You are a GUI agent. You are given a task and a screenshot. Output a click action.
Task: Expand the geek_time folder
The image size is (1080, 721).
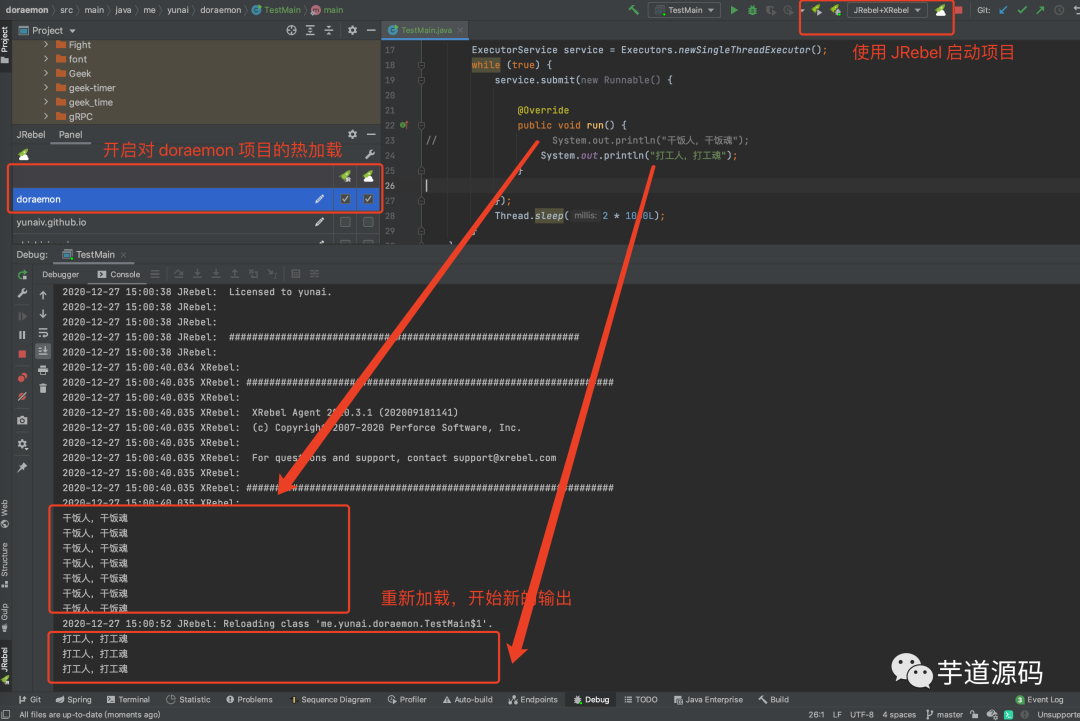(x=46, y=102)
